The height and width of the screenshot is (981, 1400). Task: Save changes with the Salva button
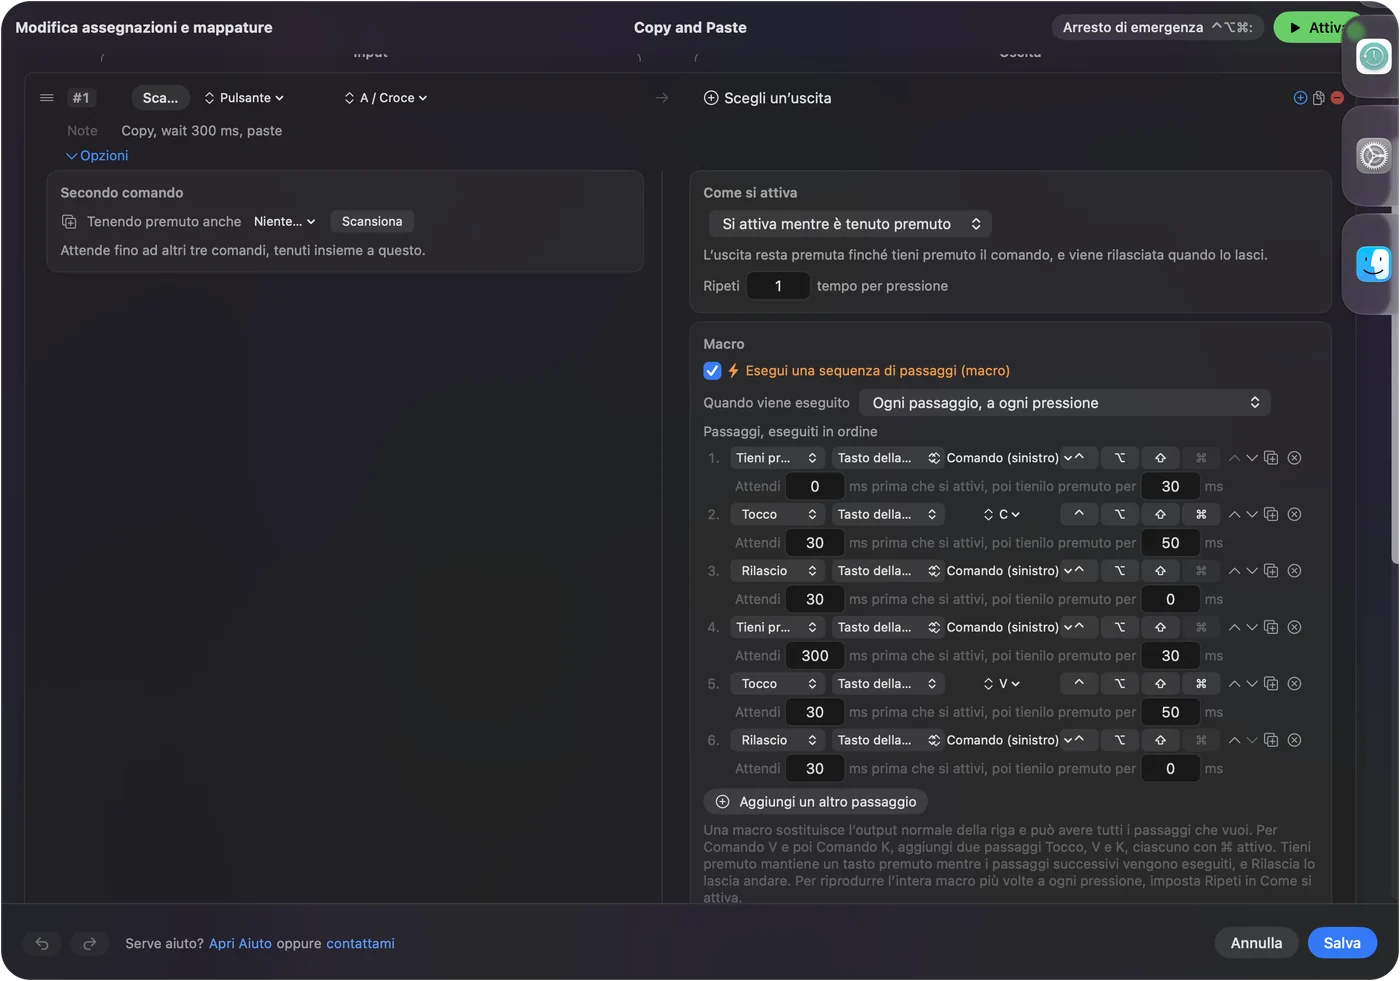pyautogui.click(x=1342, y=943)
